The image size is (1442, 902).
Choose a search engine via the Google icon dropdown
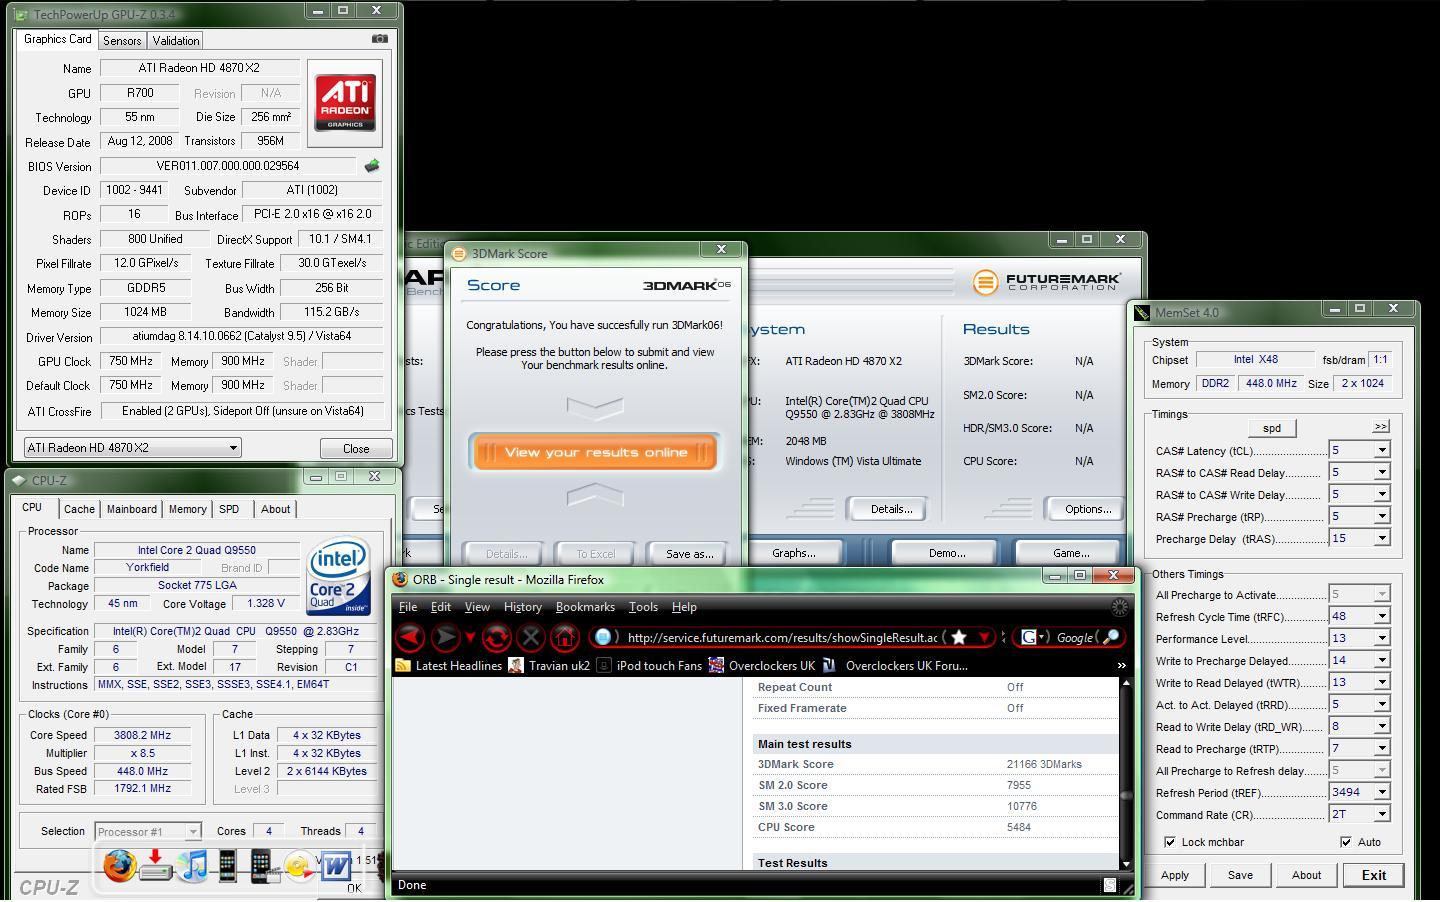(1033, 637)
